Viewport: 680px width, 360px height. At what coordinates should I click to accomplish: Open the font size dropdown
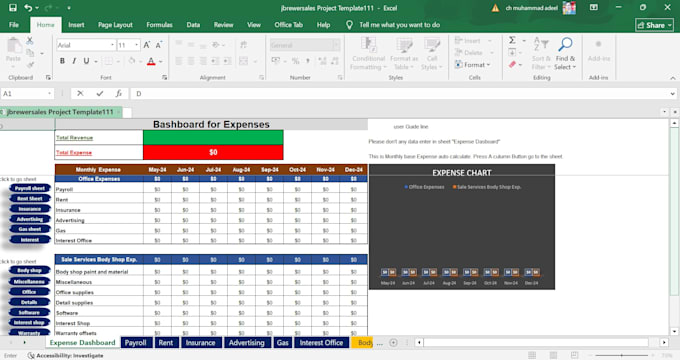pyautogui.click(x=137, y=45)
